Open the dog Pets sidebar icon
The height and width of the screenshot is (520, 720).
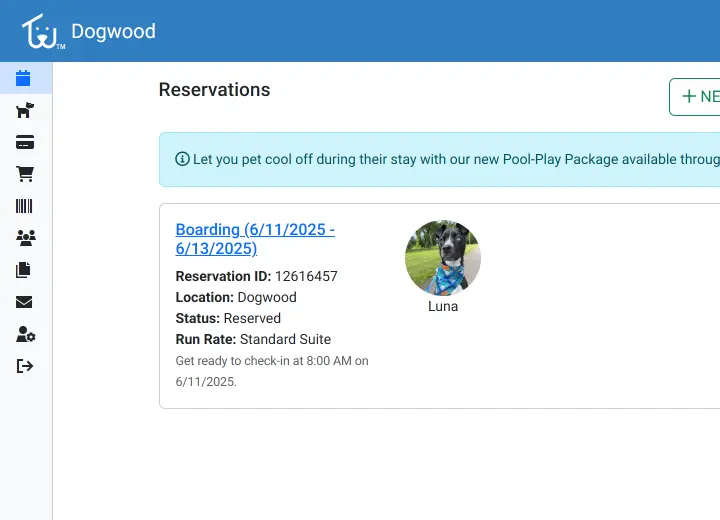pos(25,110)
